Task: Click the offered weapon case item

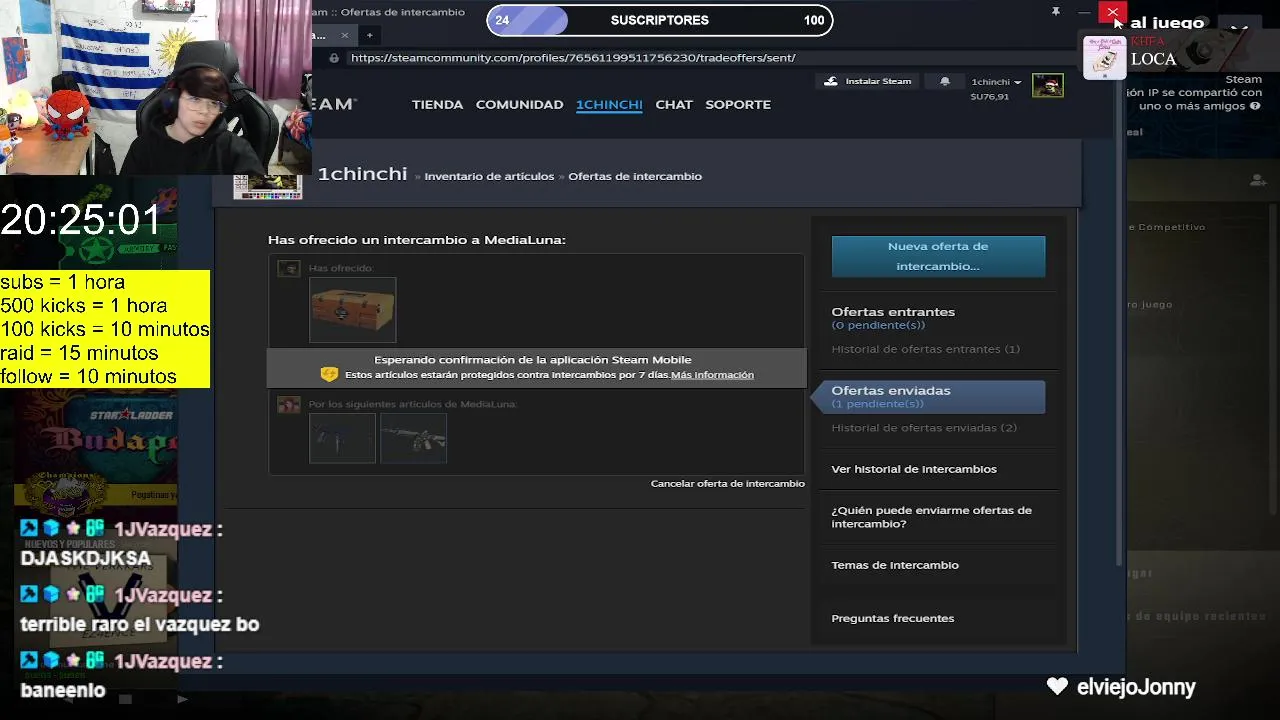Action: pos(352,310)
